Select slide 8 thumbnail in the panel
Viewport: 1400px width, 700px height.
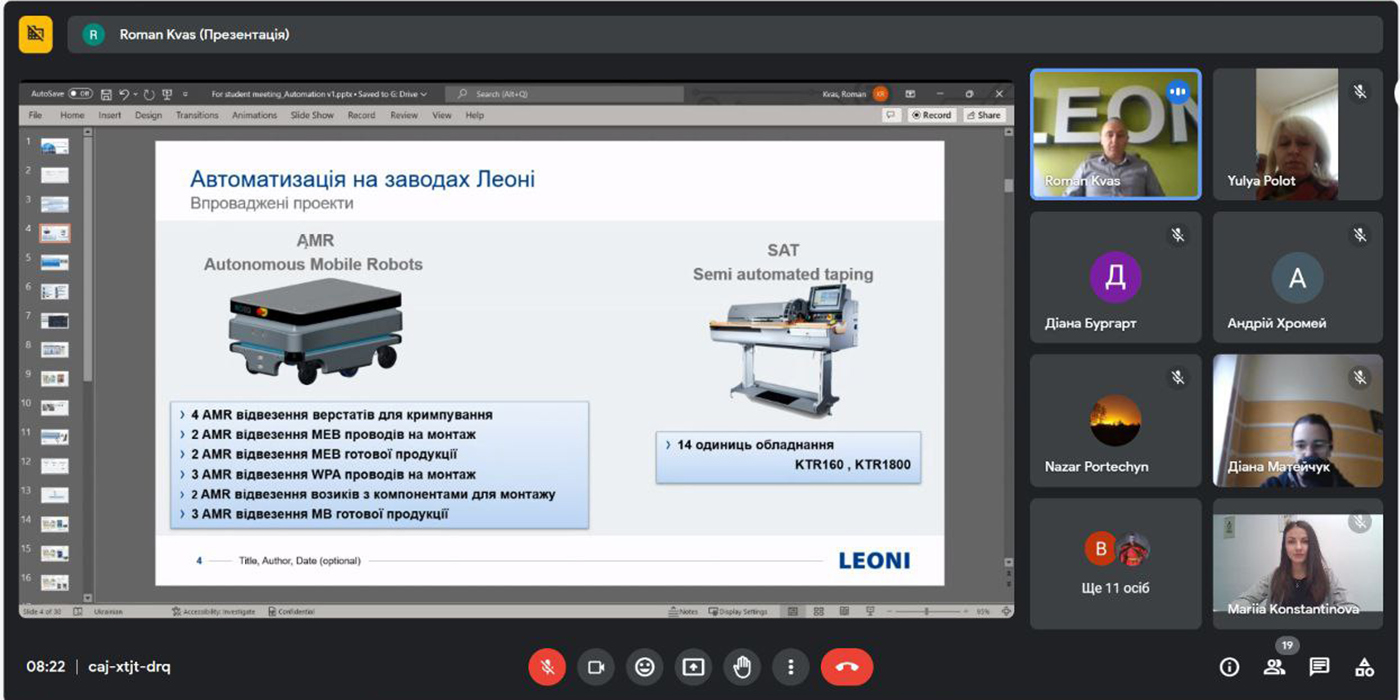pos(54,350)
